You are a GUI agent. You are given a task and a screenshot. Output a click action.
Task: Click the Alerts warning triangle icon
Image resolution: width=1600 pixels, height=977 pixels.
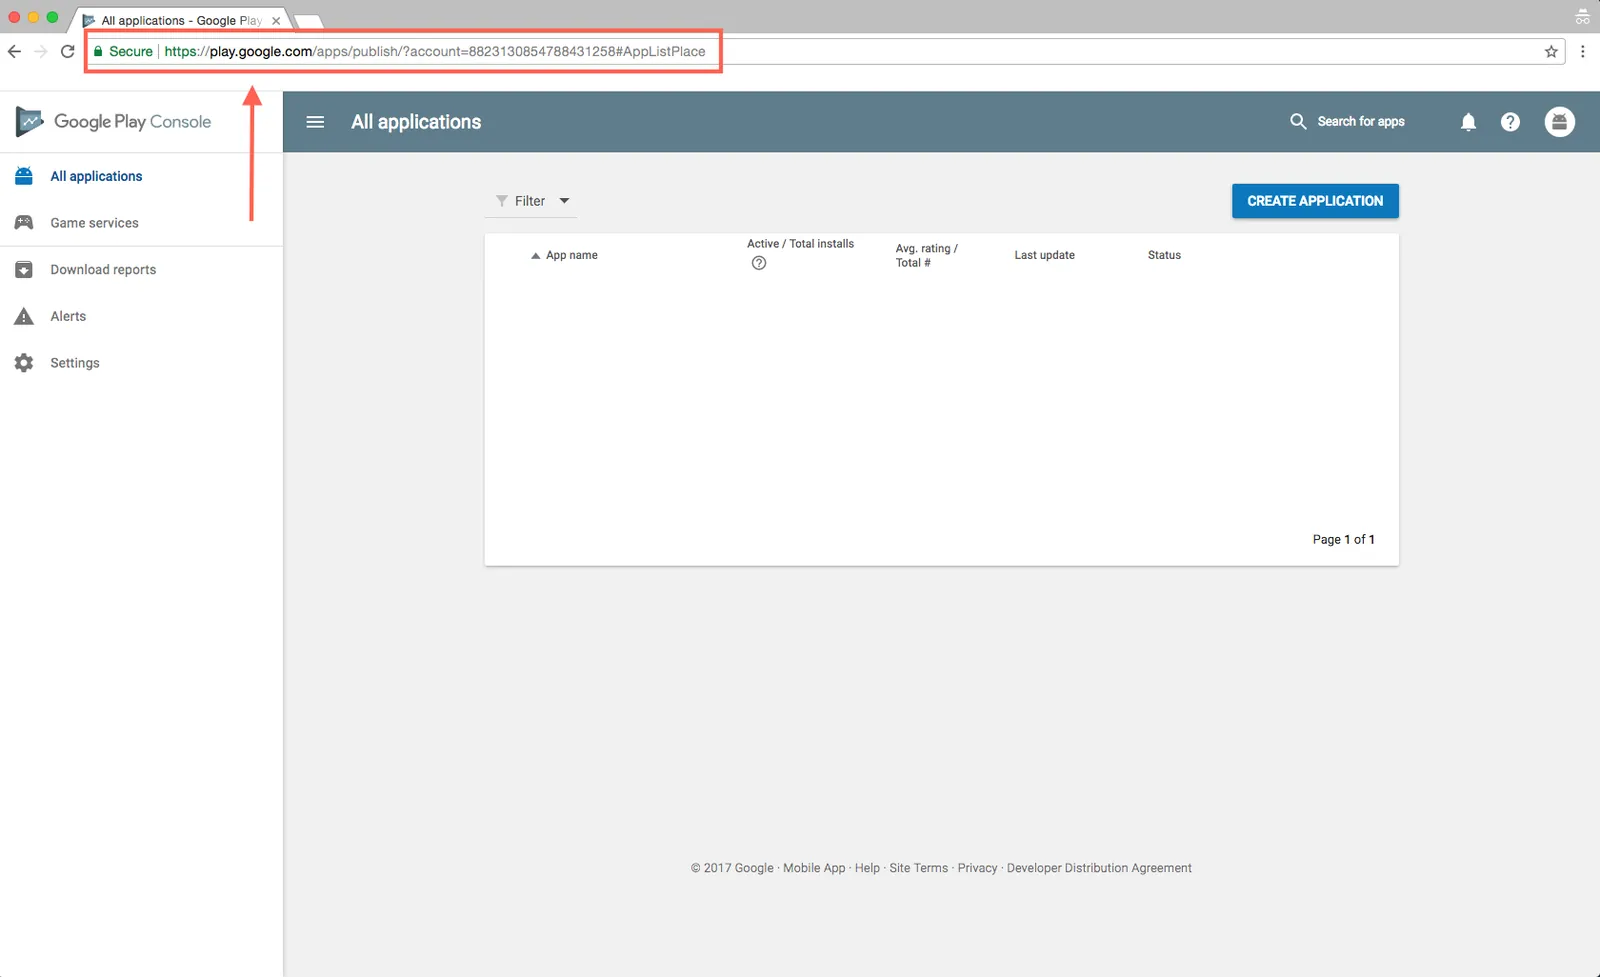point(24,316)
